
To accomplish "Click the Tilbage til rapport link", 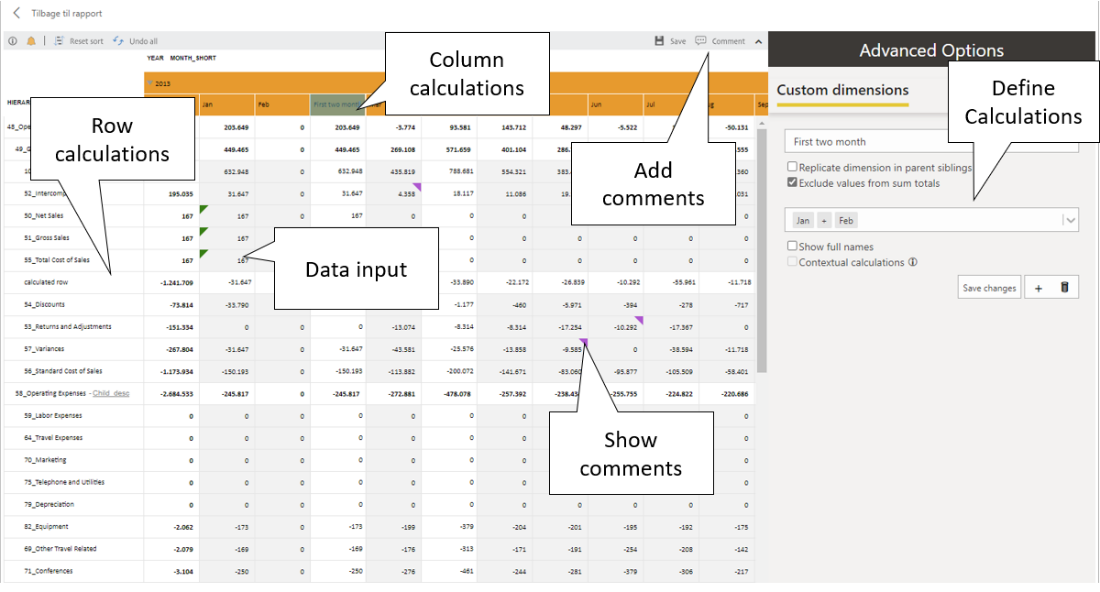I will pos(67,13).
